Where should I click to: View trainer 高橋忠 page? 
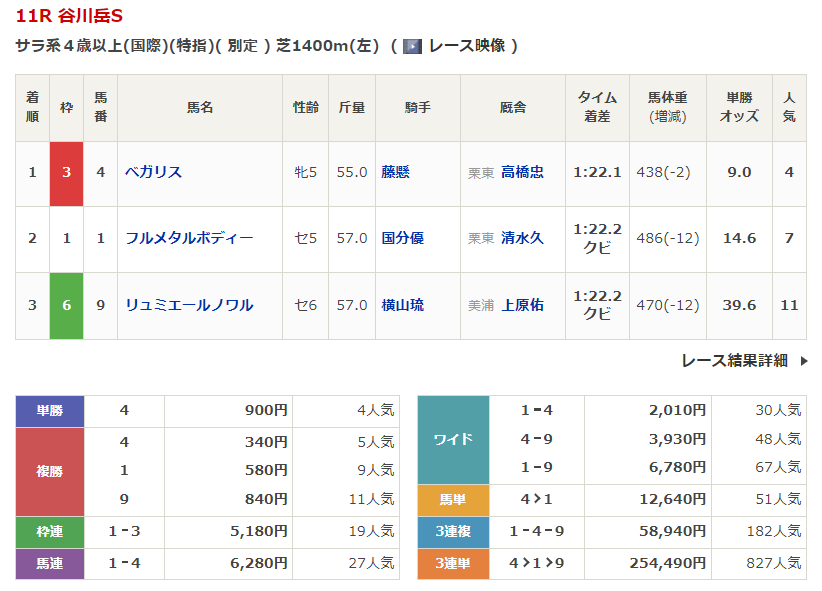(x=522, y=172)
